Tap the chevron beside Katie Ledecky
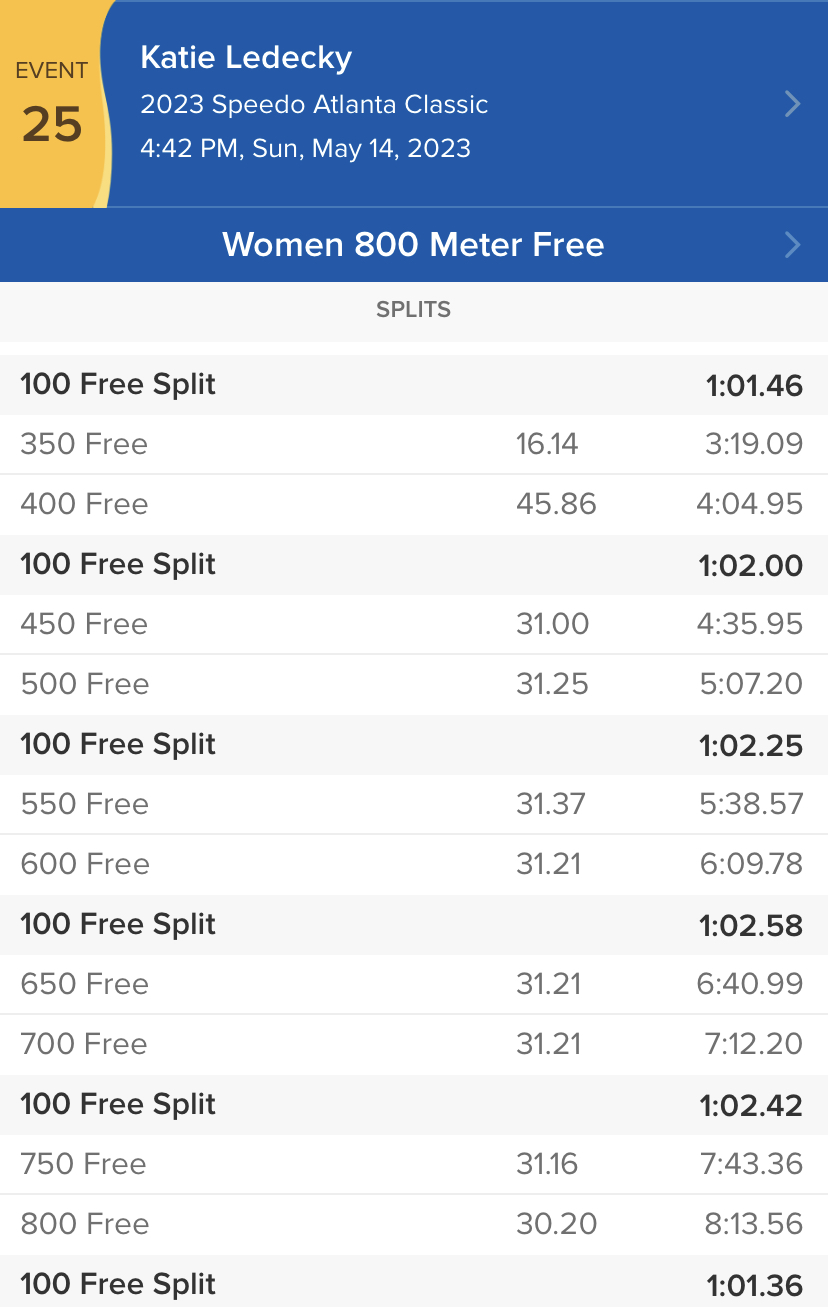 [x=792, y=104]
